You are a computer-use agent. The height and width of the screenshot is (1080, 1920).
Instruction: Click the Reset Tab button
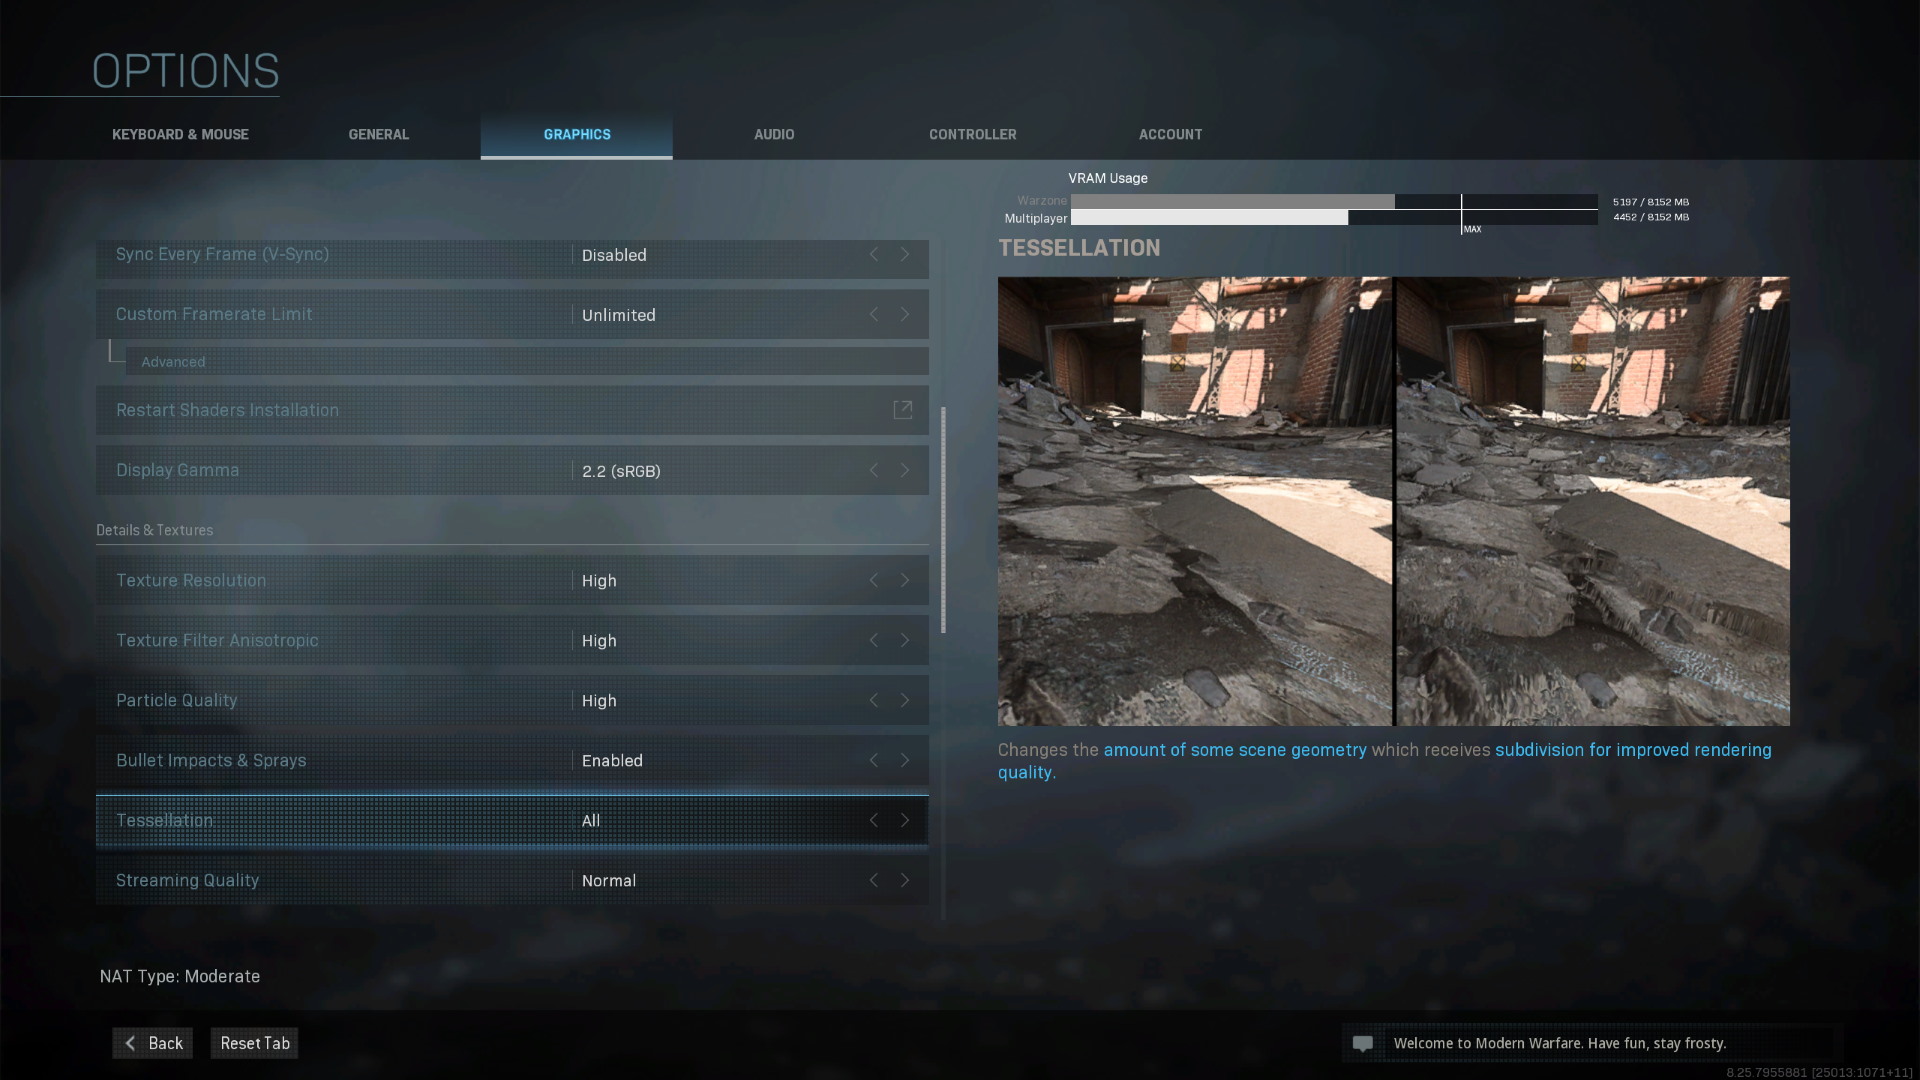pos(254,1043)
